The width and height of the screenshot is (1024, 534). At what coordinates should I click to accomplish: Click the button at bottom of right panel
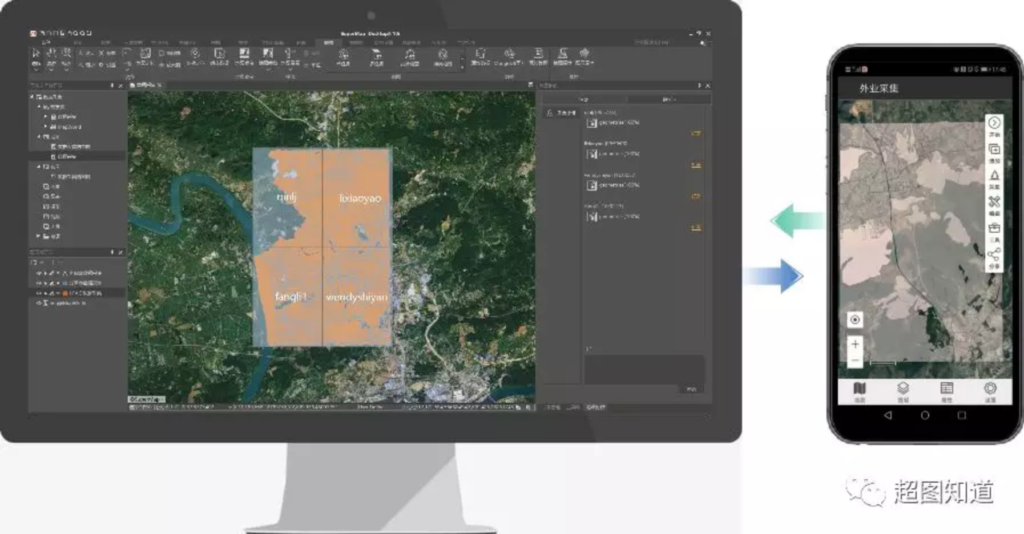(x=691, y=389)
